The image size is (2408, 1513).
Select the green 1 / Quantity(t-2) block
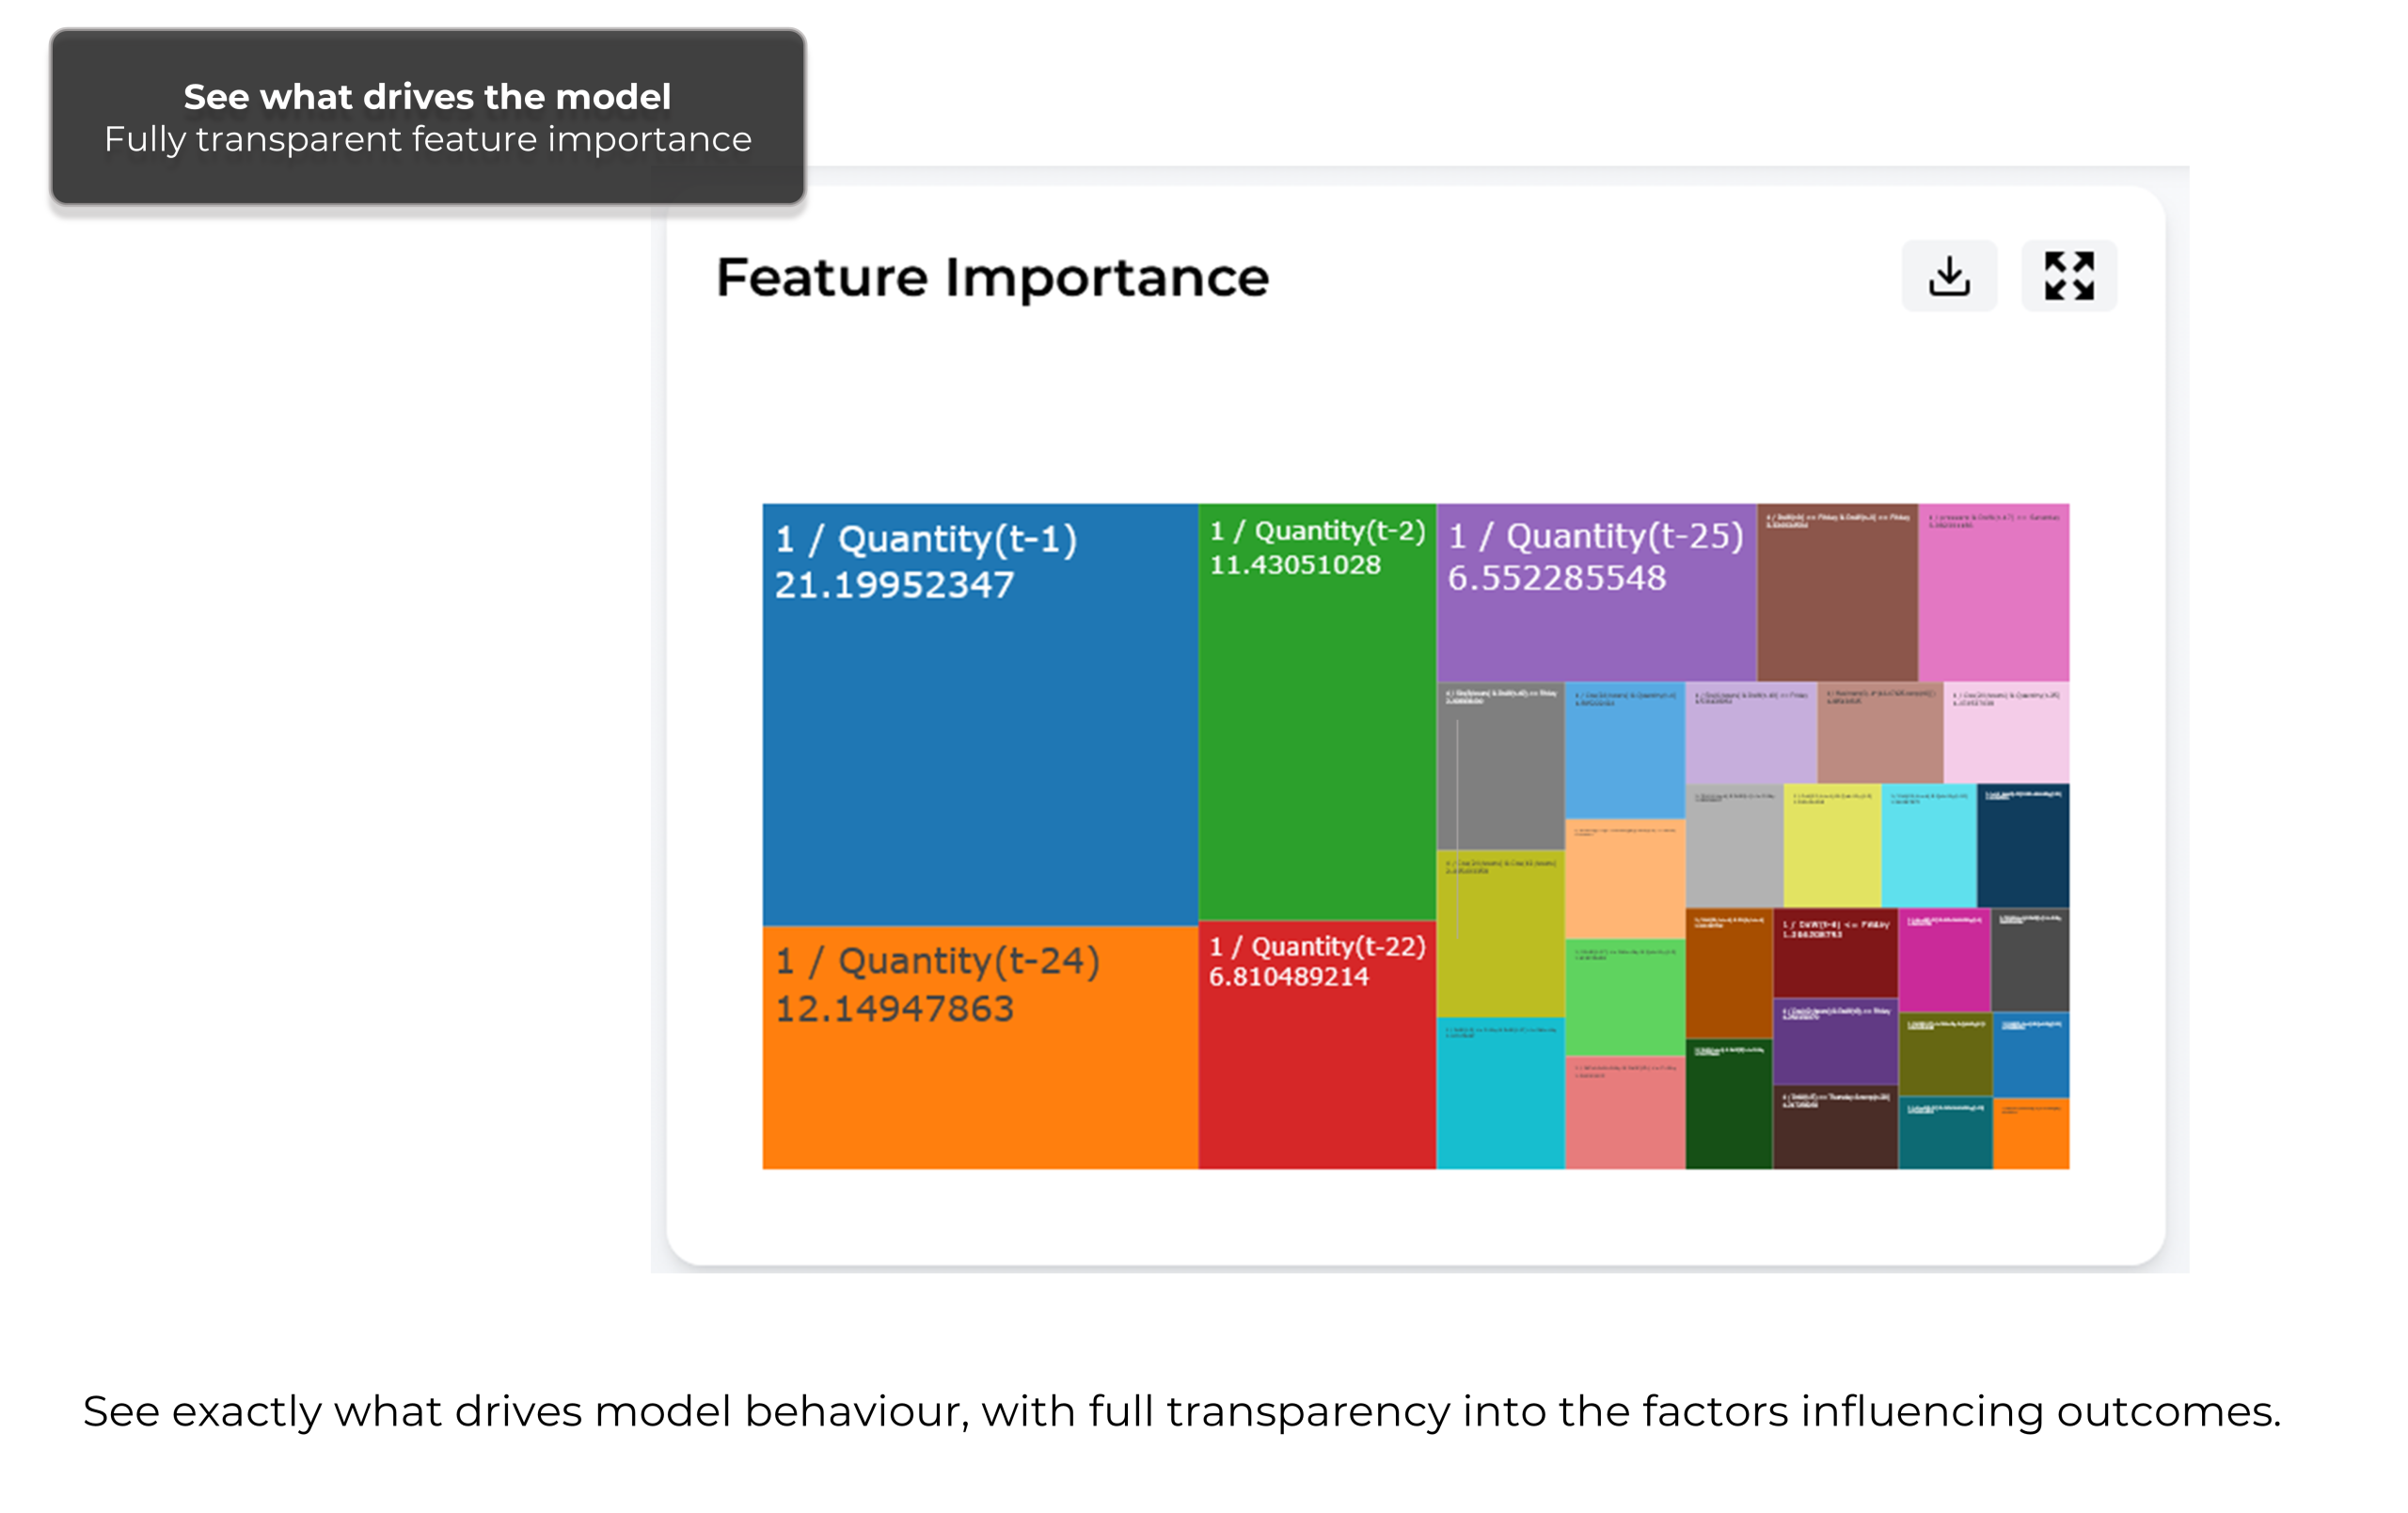pyautogui.click(x=1317, y=711)
